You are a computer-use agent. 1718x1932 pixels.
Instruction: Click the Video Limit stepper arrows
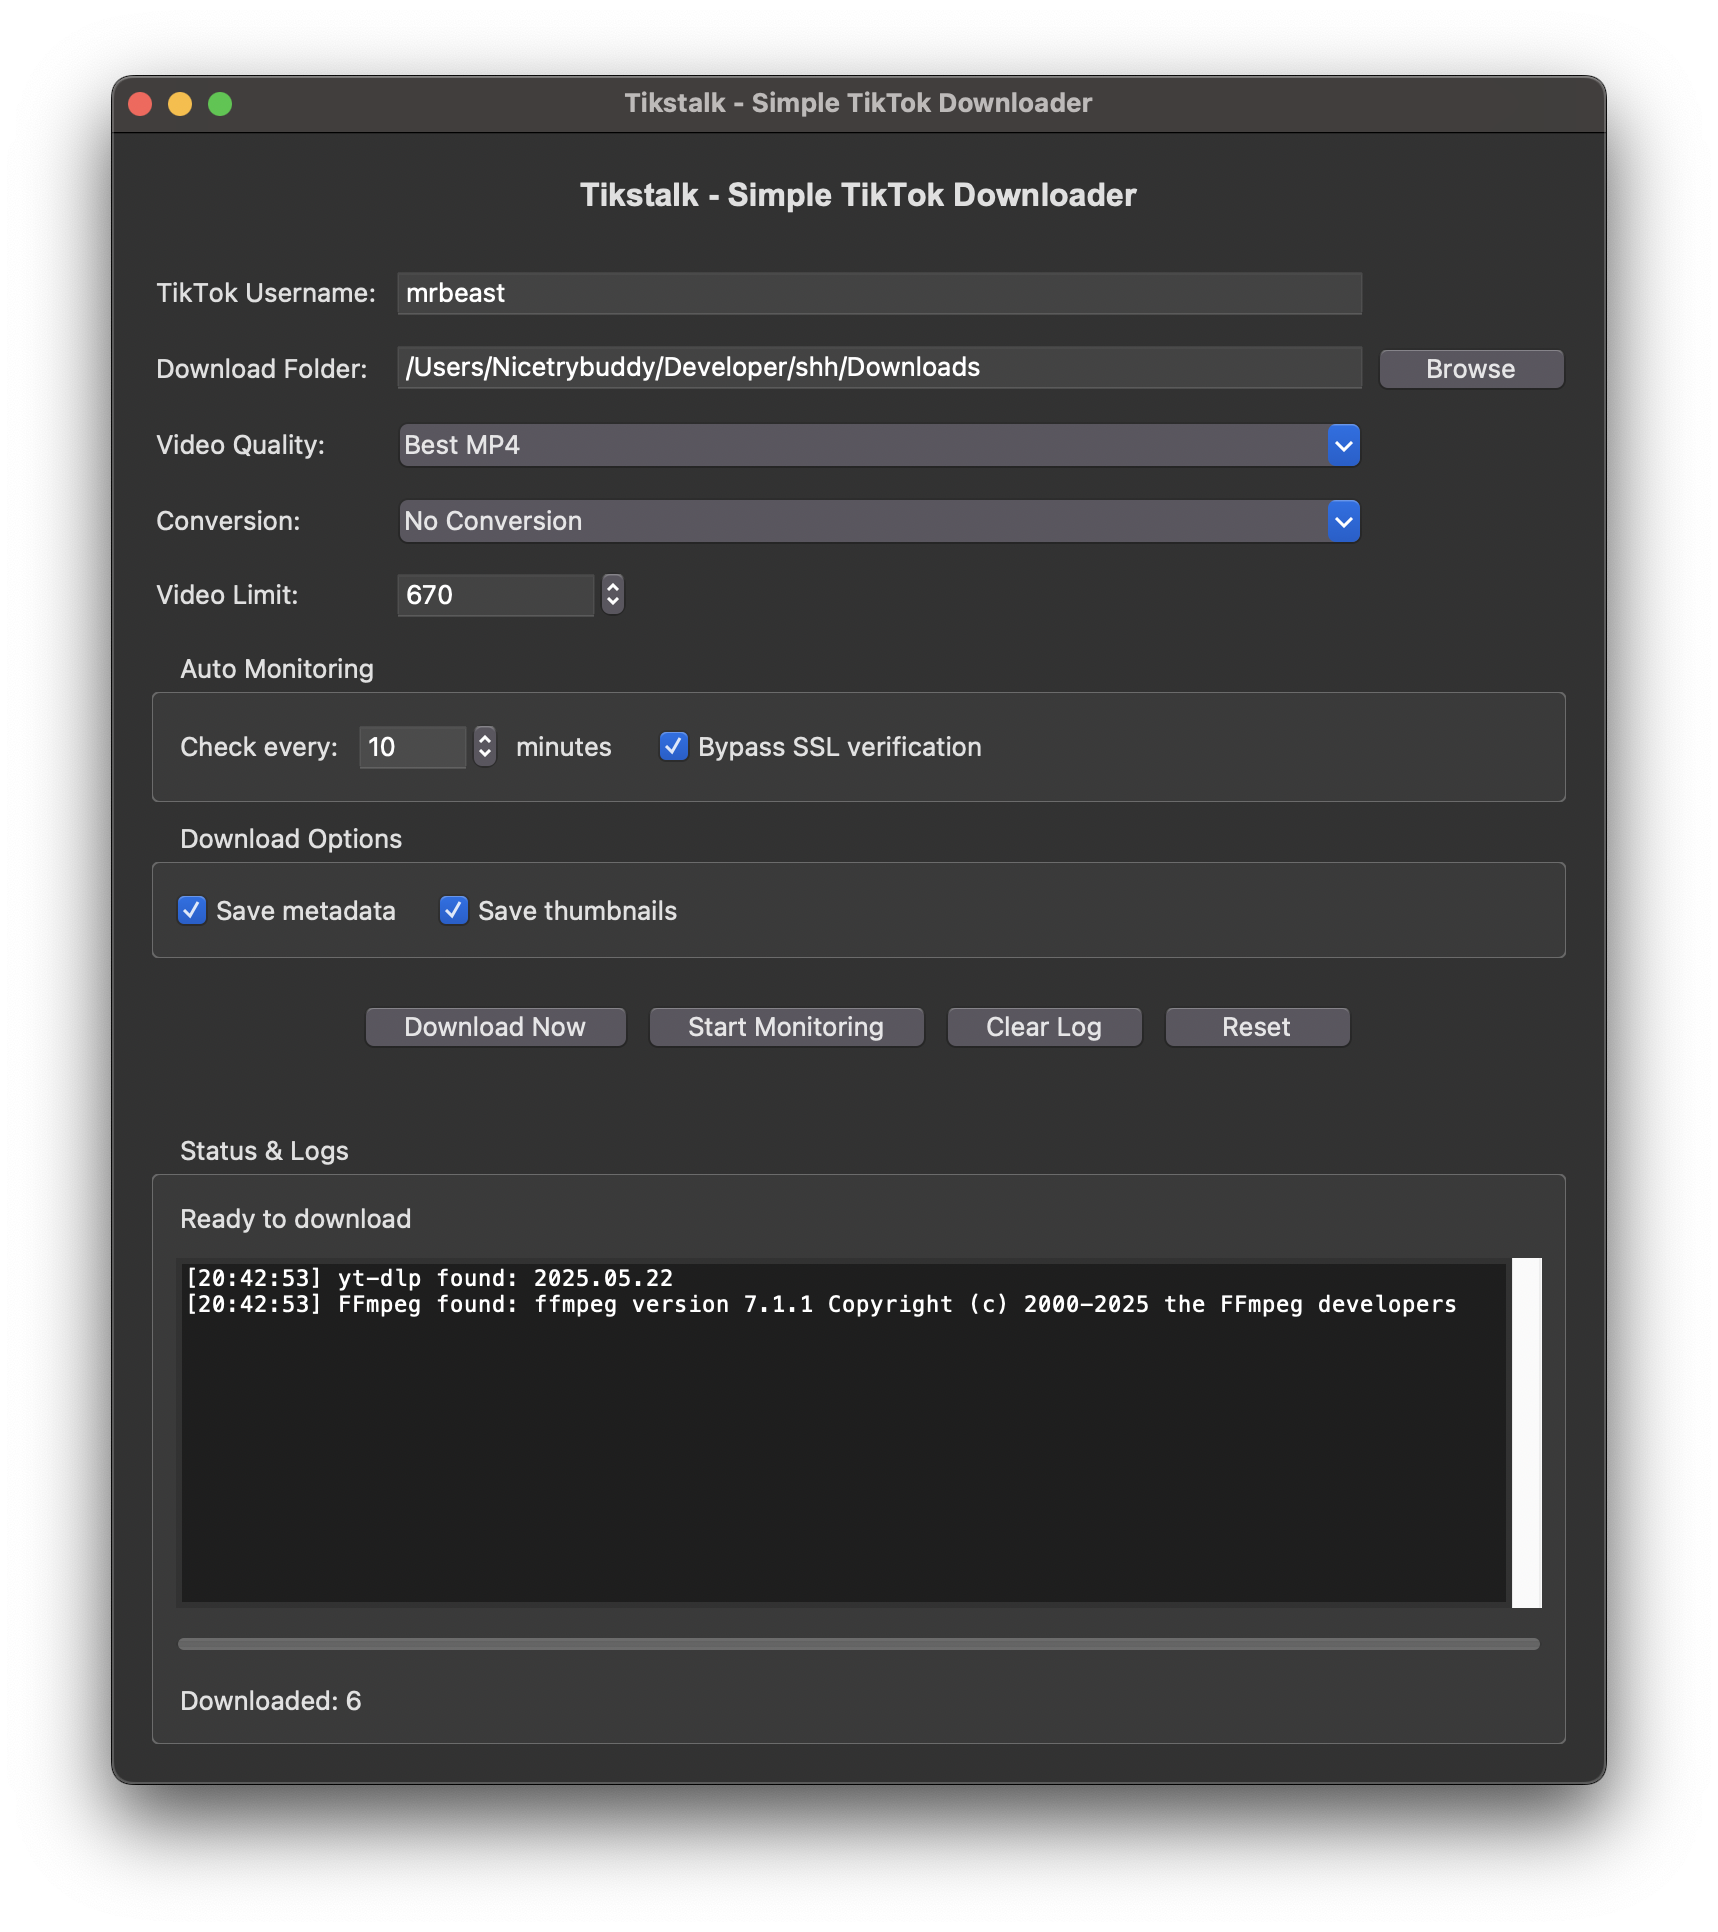tap(613, 594)
